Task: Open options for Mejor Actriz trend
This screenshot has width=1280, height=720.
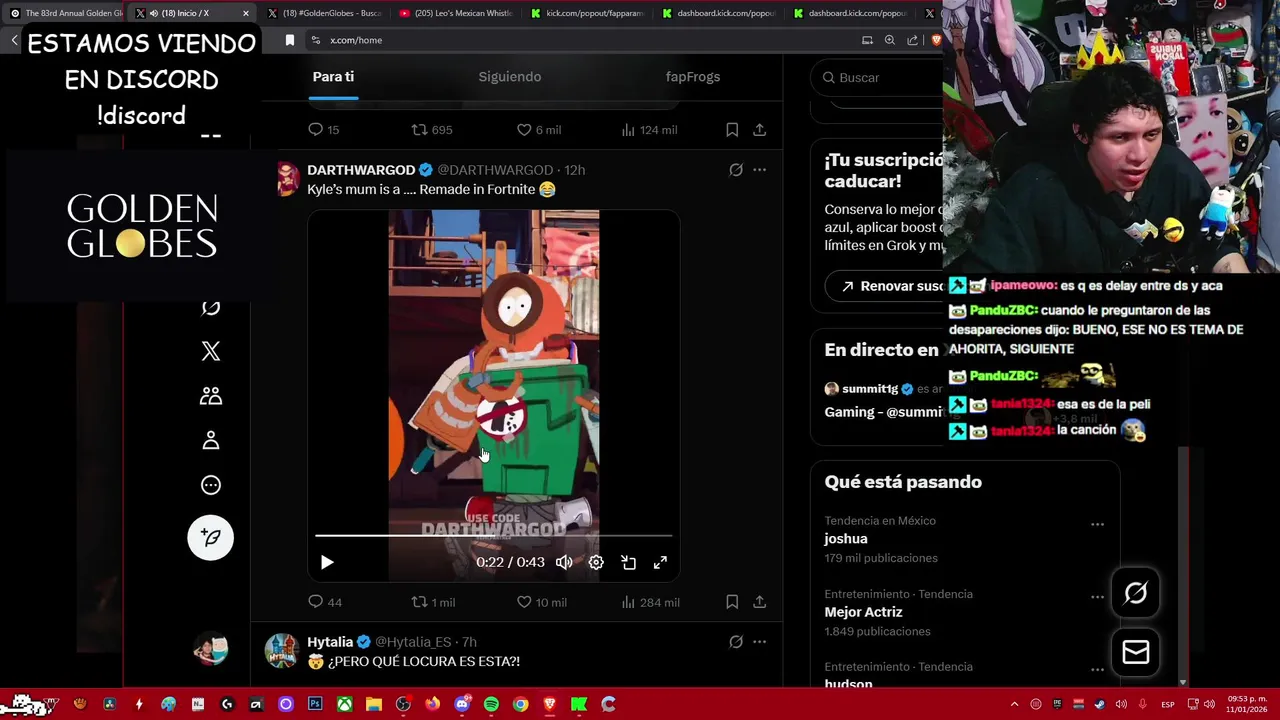Action: coord(1097,597)
